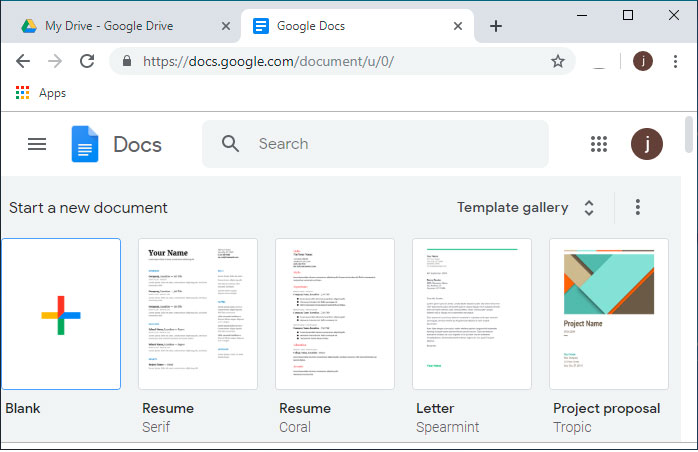
Task: Close the Google Docs tab
Action: [458, 26]
